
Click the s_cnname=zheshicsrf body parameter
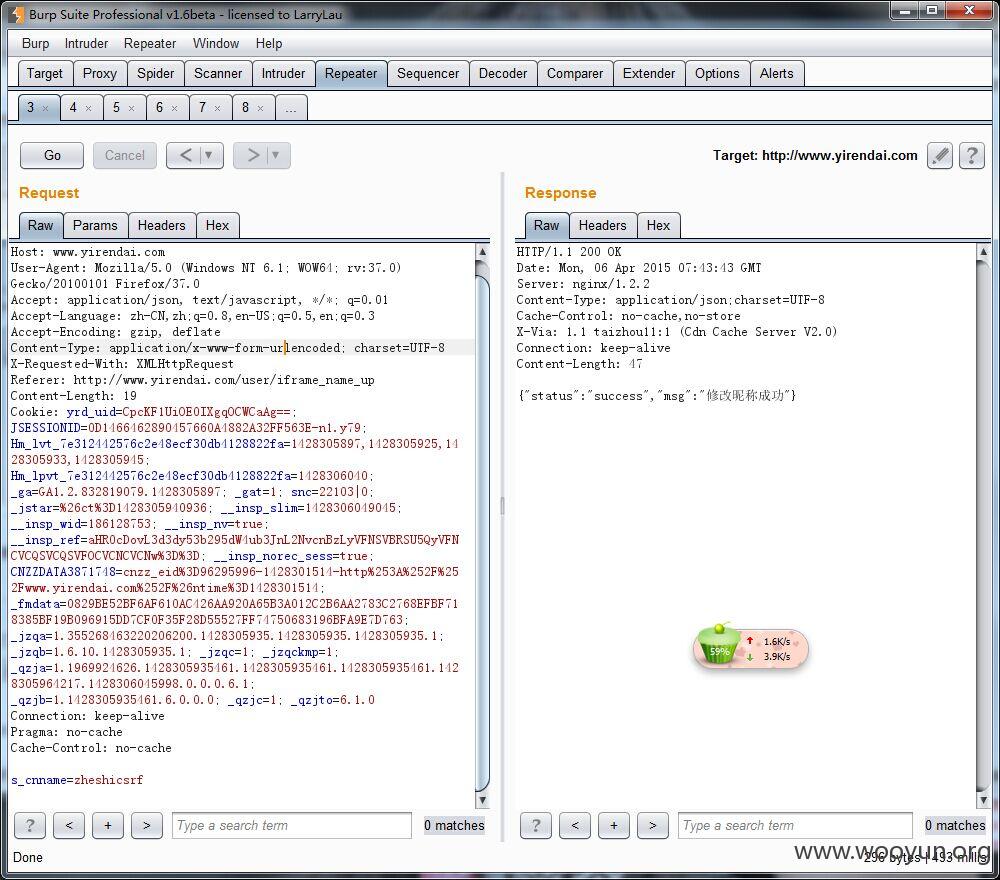pos(77,780)
